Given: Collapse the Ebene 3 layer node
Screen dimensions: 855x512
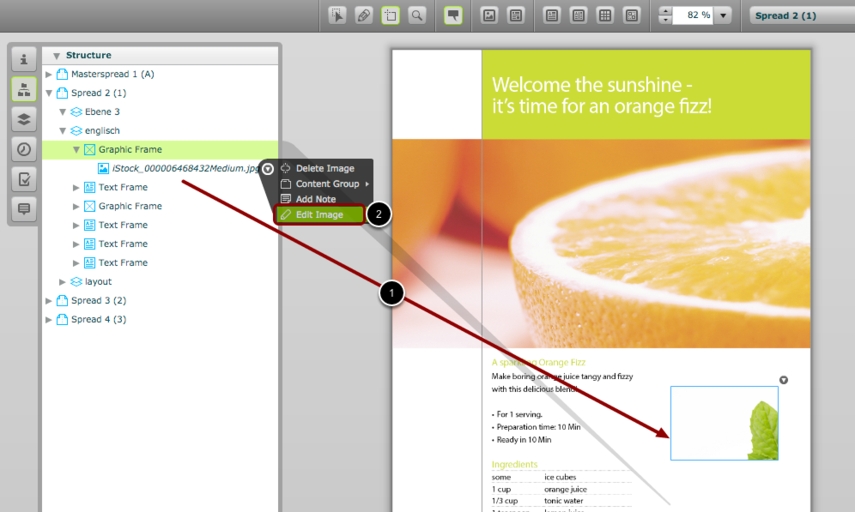Looking at the screenshot, I should pyautogui.click(x=63, y=112).
